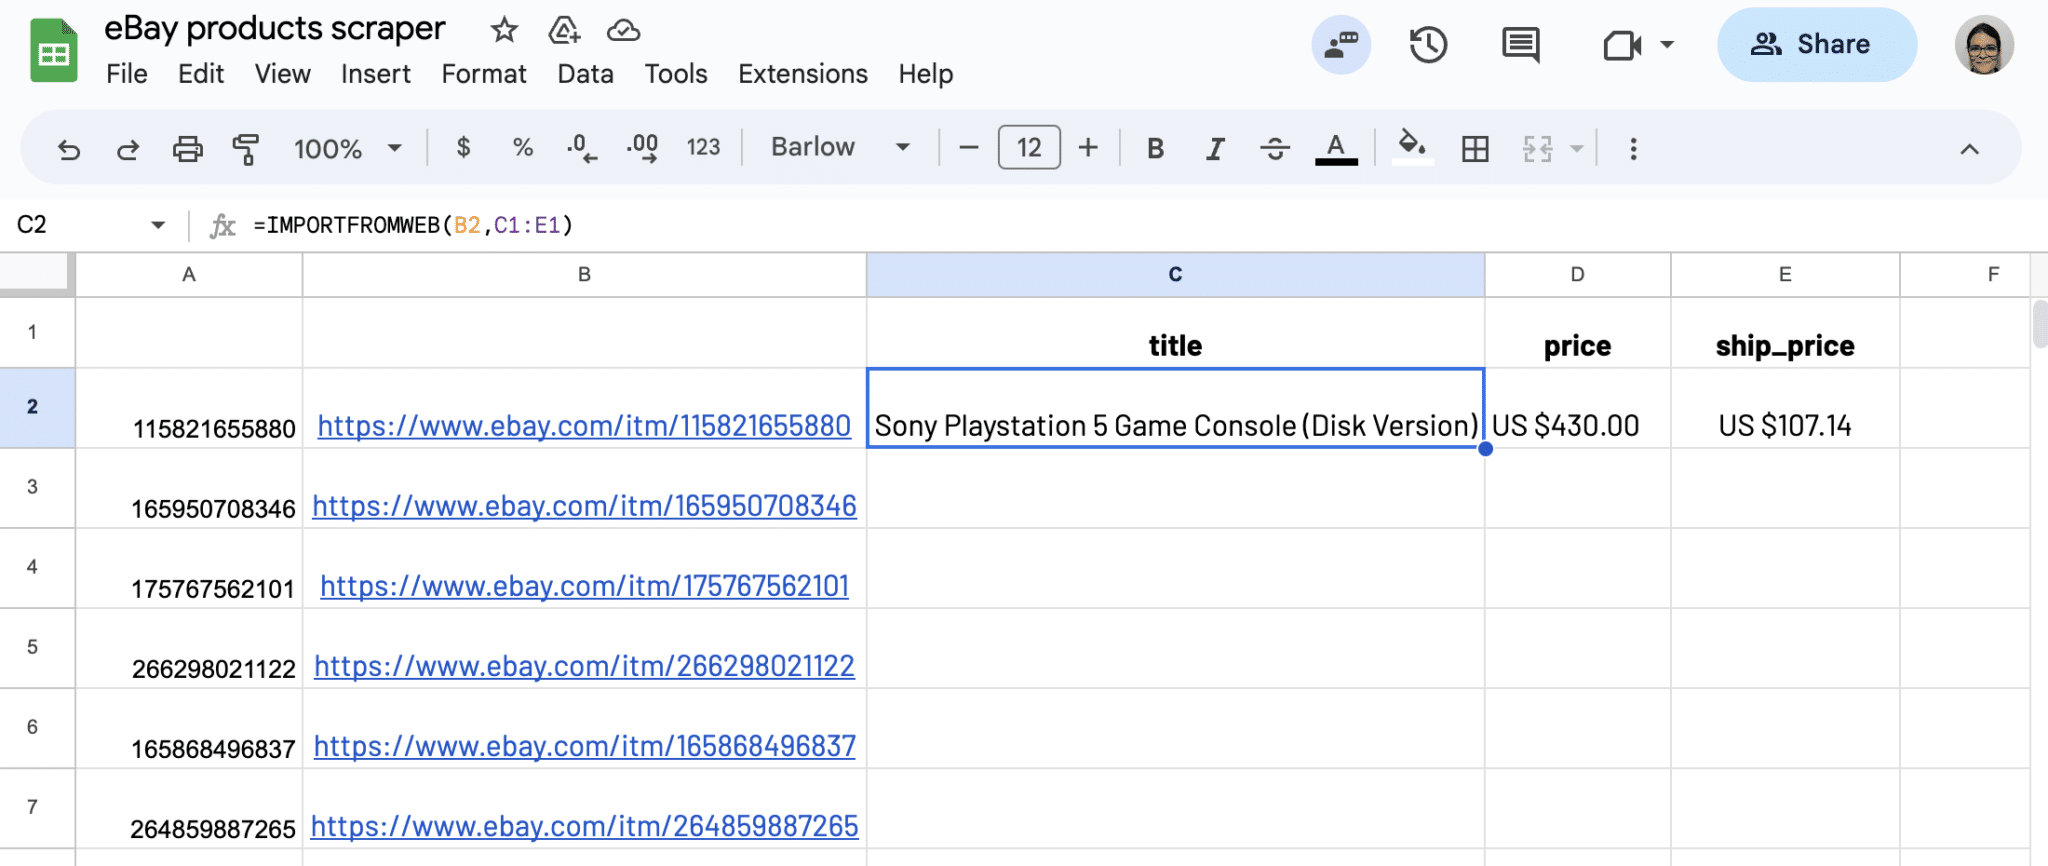
Task: Toggle strikethrough formatting
Action: pos(1275,149)
